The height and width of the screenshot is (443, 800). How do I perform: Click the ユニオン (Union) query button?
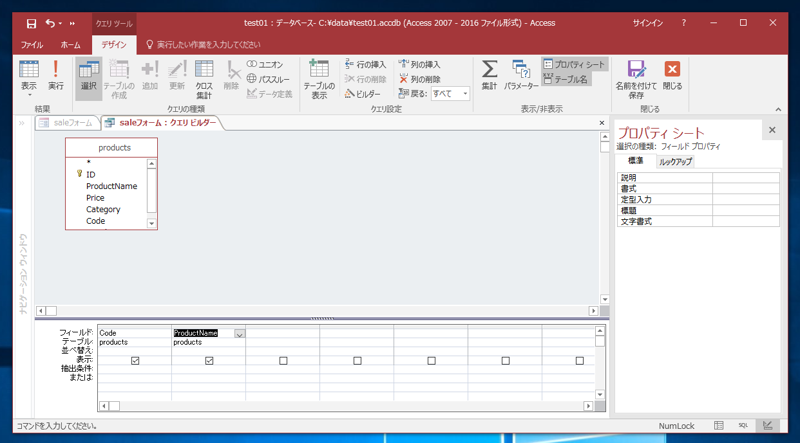tap(265, 64)
